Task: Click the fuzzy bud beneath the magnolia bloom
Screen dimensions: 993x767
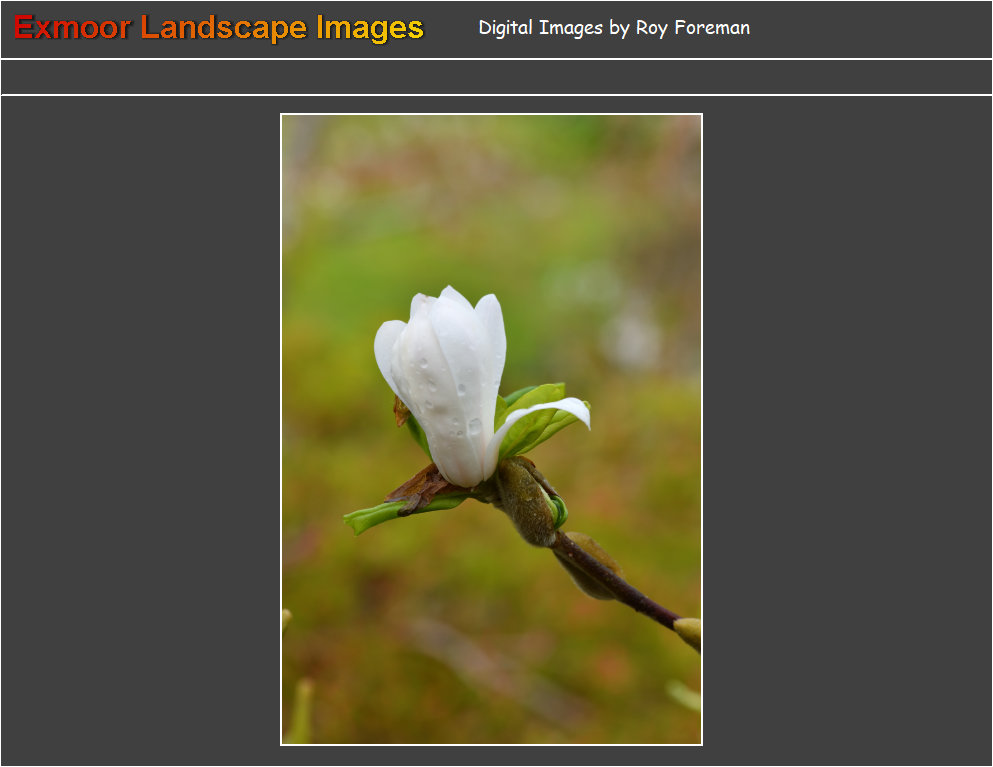Action: [x=526, y=502]
